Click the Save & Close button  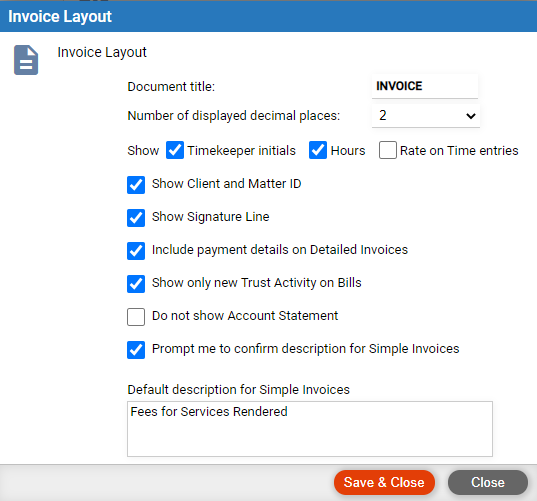384,482
